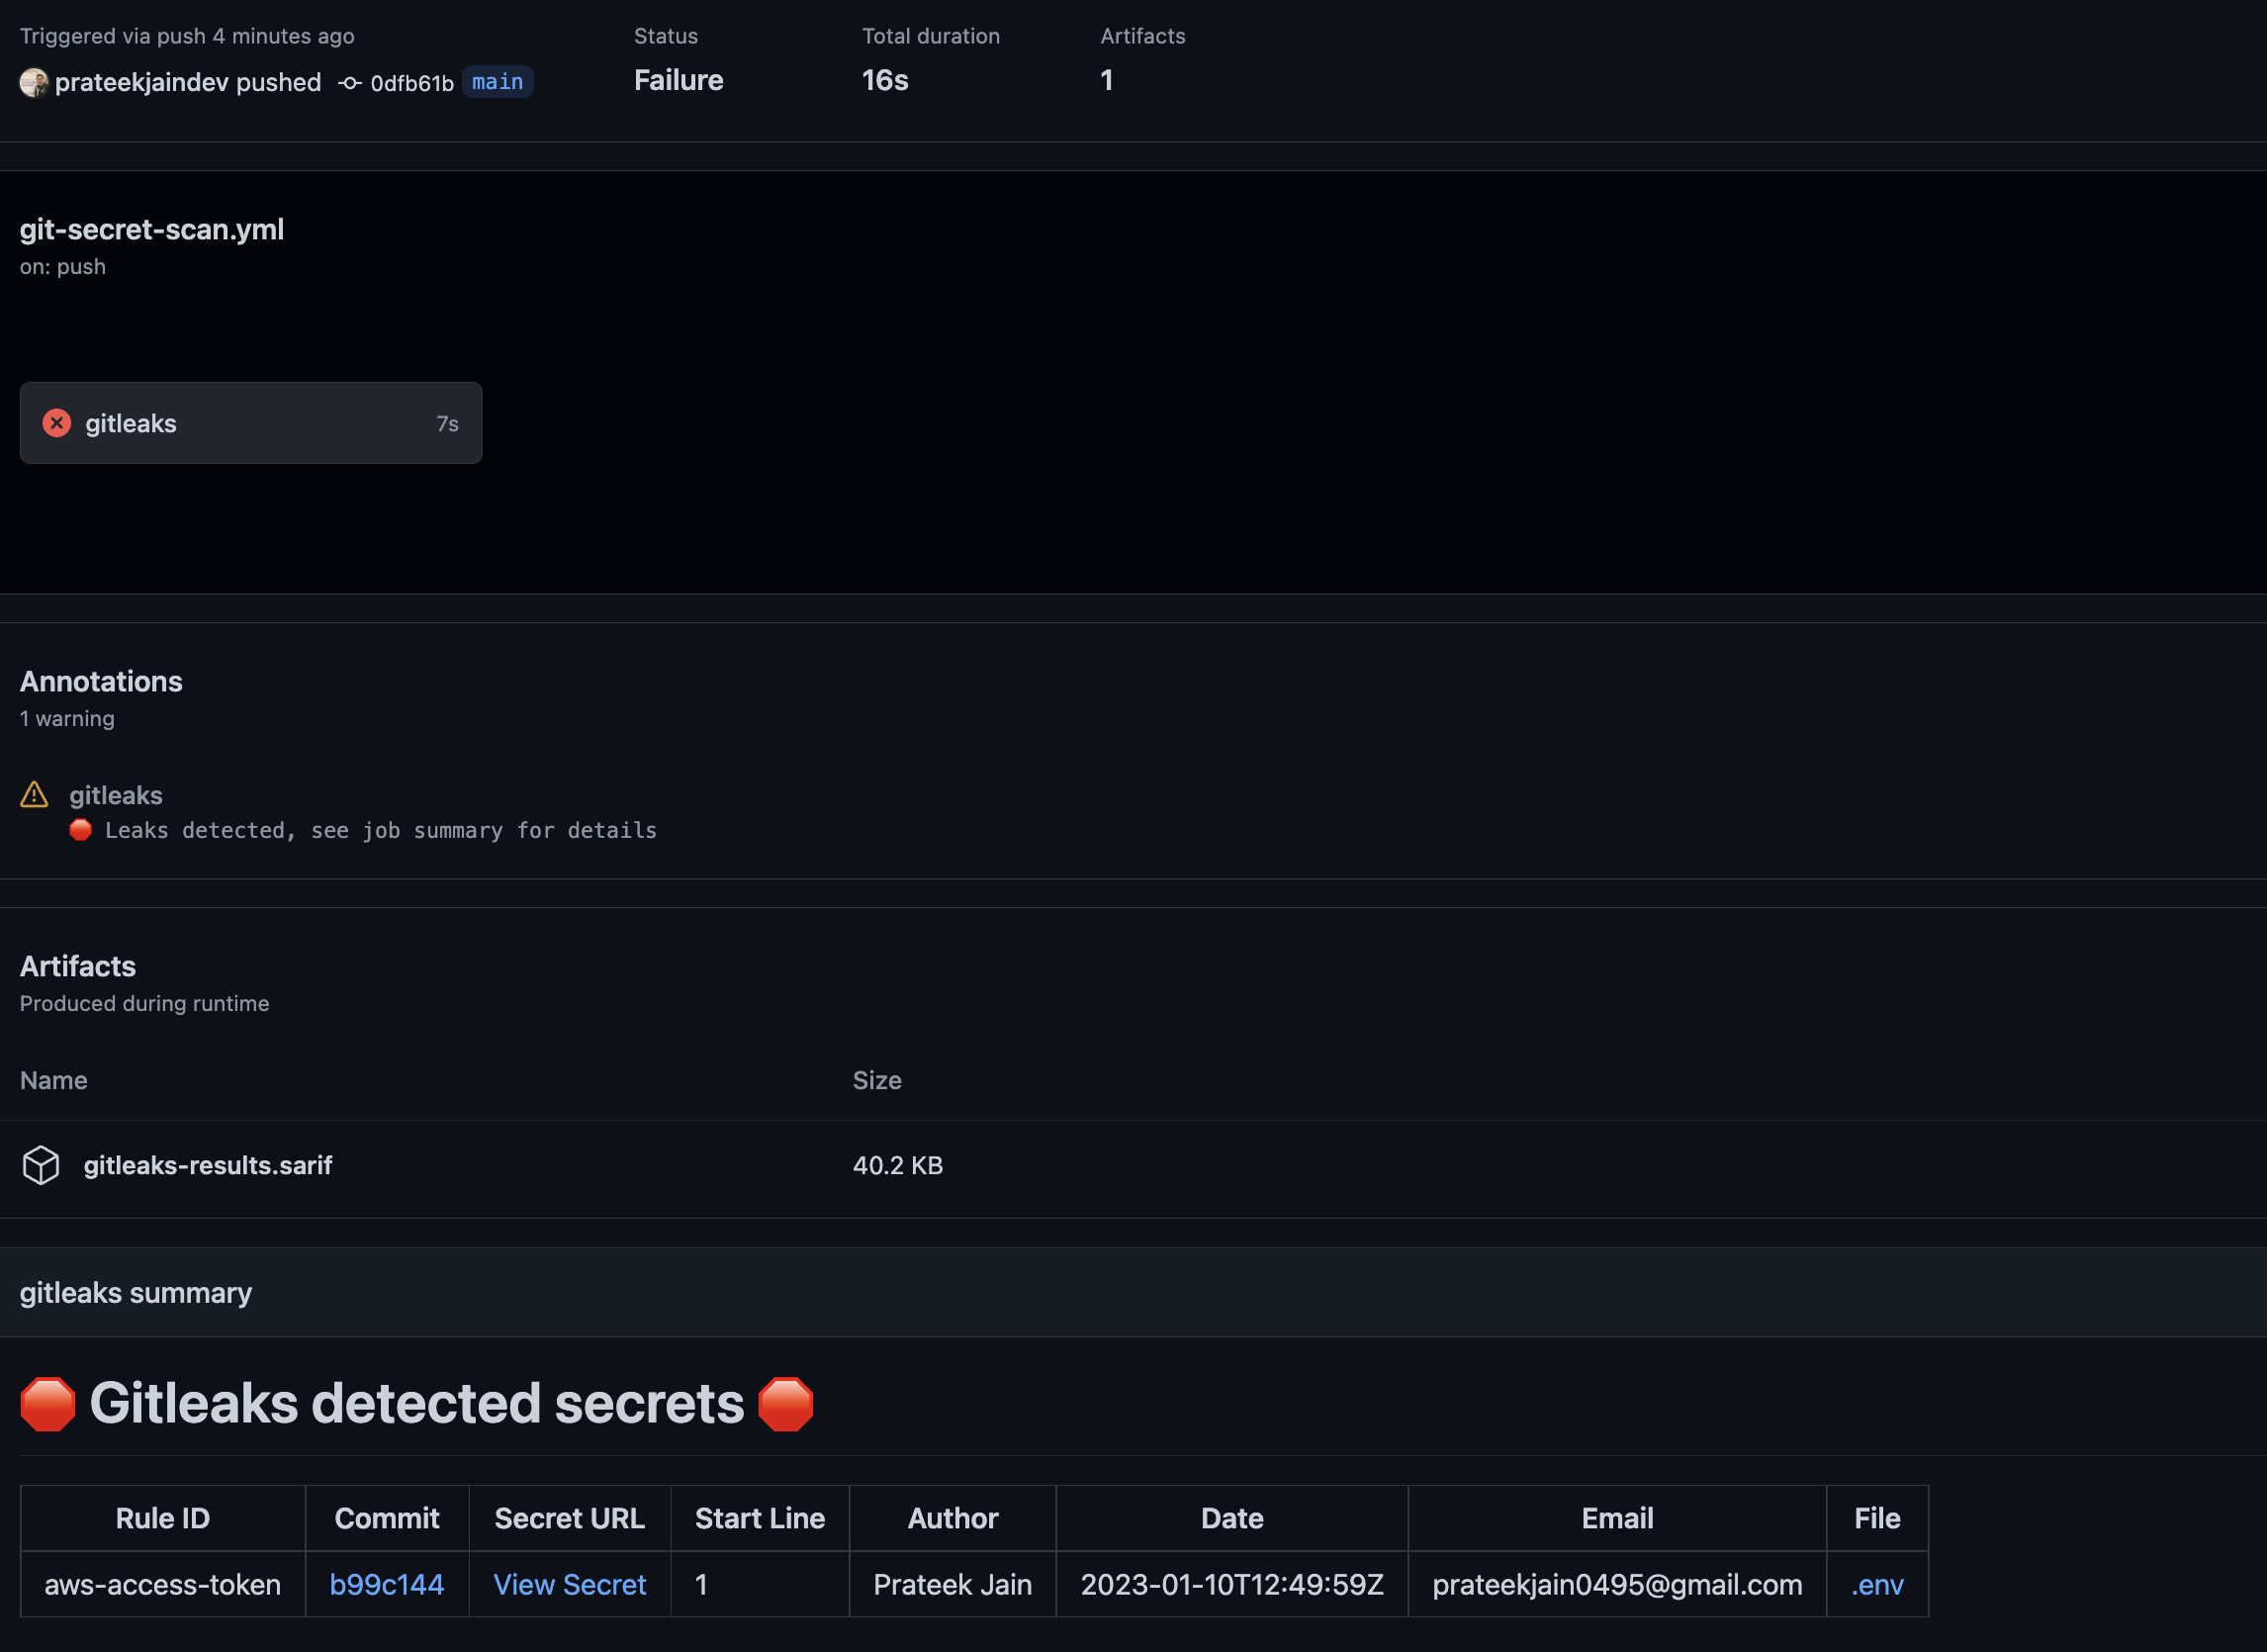Open commit 0dfb61b link
Image resolution: width=2267 pixels, height=1652 pixels.
pyautogui.click(x=411, y=83)
